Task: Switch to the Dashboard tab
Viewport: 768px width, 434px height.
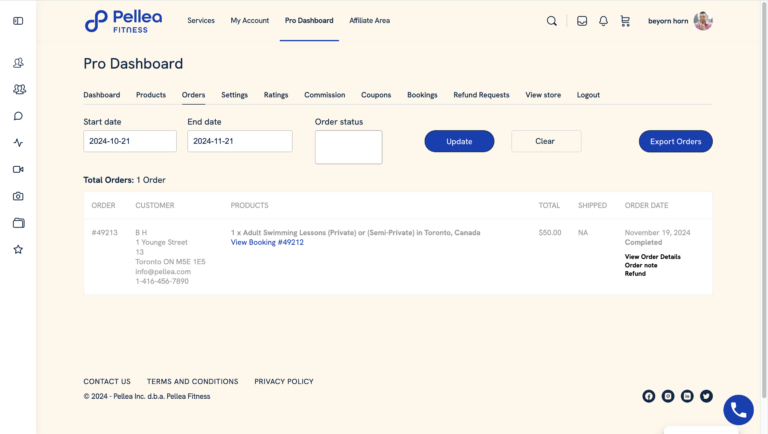Action: (101, 95)
